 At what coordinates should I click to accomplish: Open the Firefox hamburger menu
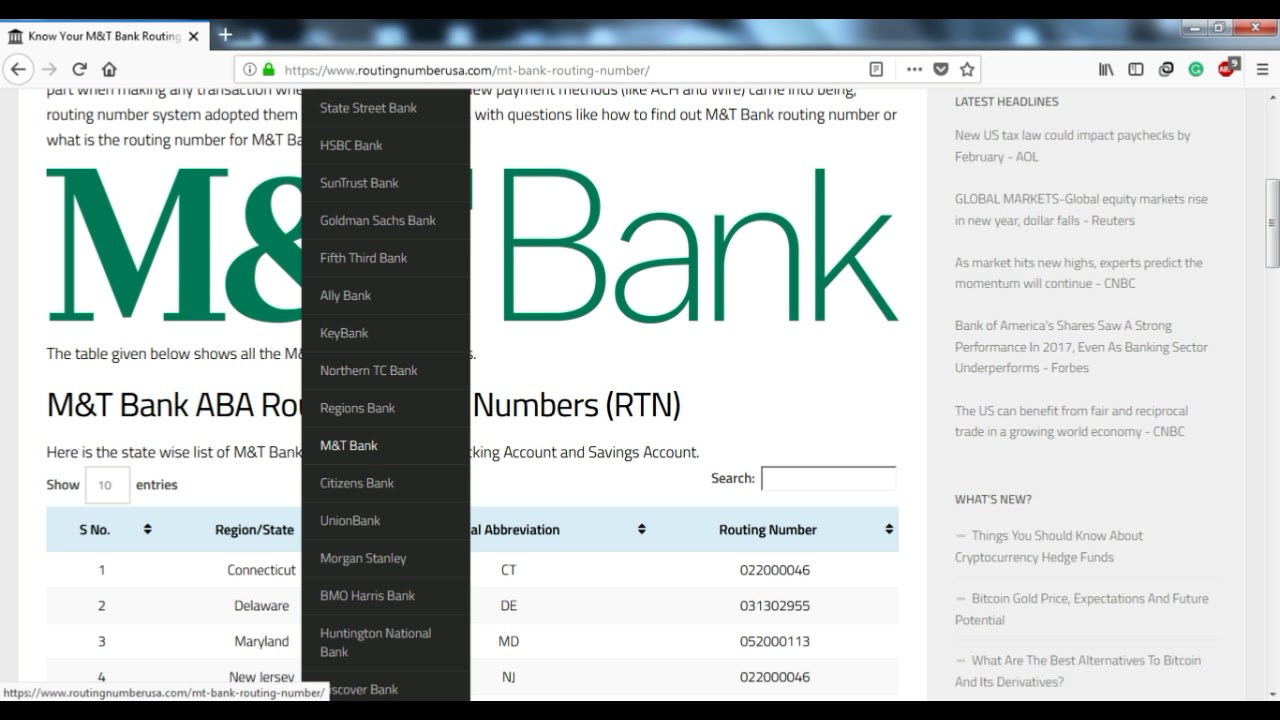point(1262,70)
